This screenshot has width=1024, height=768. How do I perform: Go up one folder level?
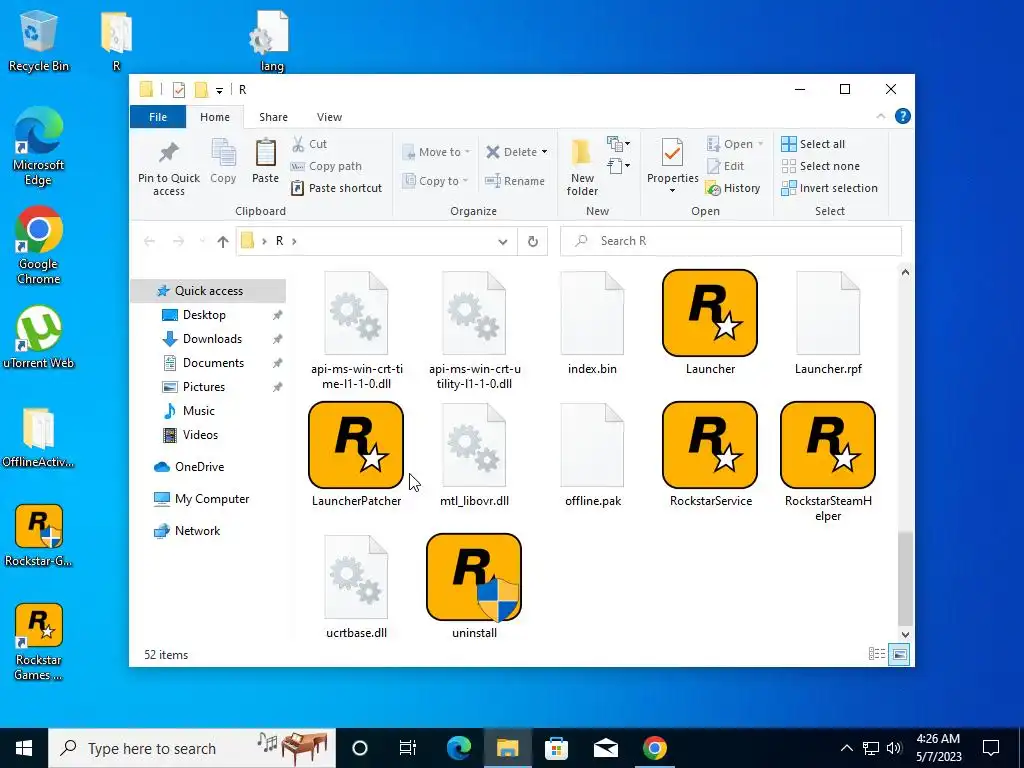coord(223,242)
